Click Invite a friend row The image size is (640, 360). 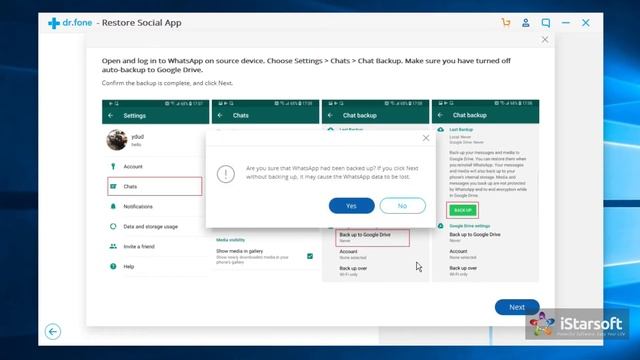(156, 247)
